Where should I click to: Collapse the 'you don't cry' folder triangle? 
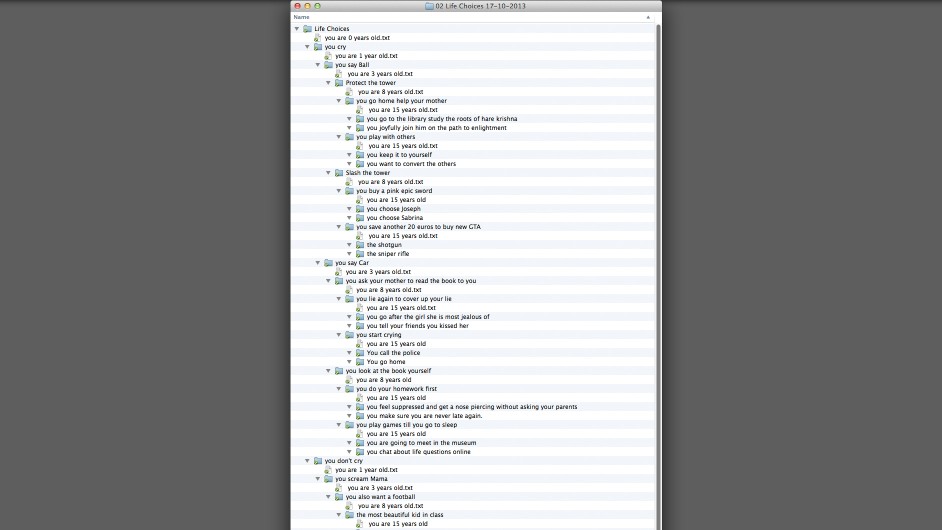[x=307, y=461]
